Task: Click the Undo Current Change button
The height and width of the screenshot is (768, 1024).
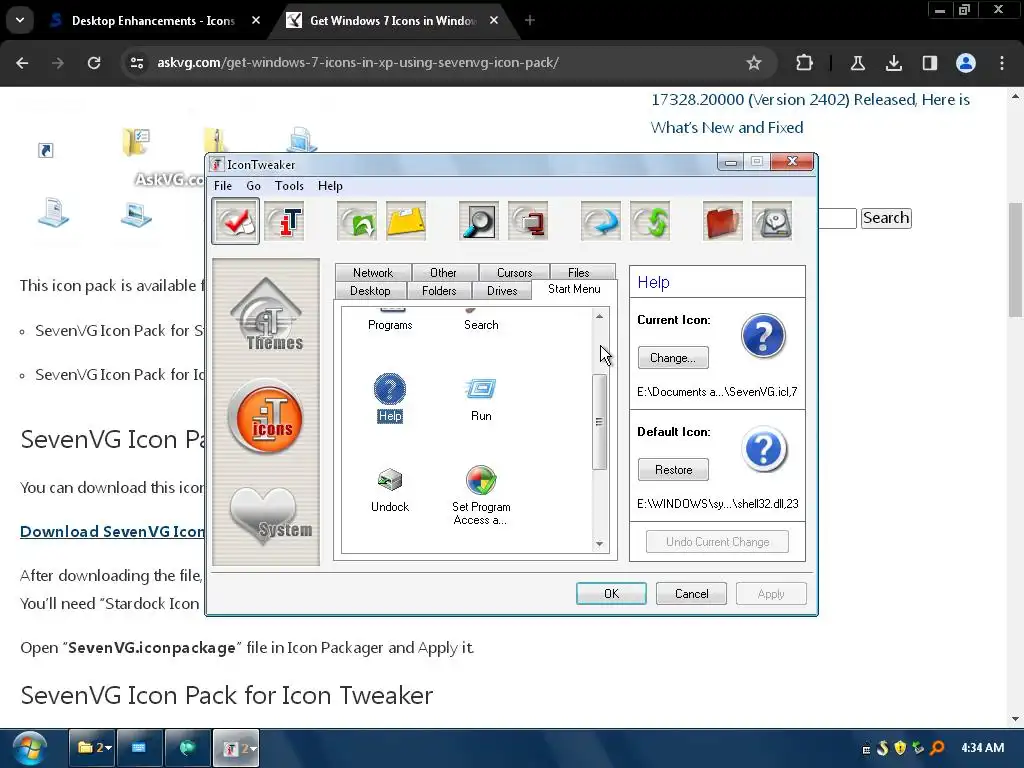Action: click(x=717, y=541)
